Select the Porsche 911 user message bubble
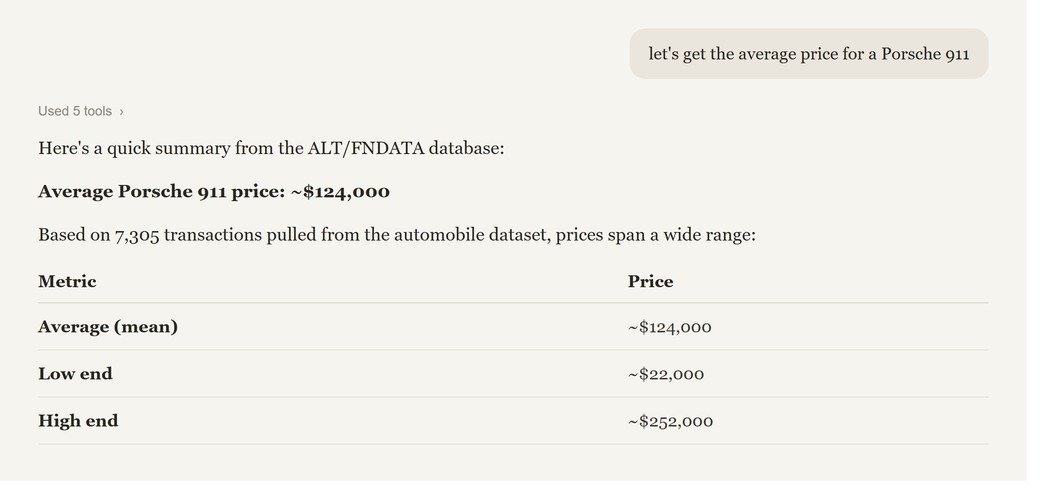The height and width of the screenshot is (494, 1040). click(809, 54)
